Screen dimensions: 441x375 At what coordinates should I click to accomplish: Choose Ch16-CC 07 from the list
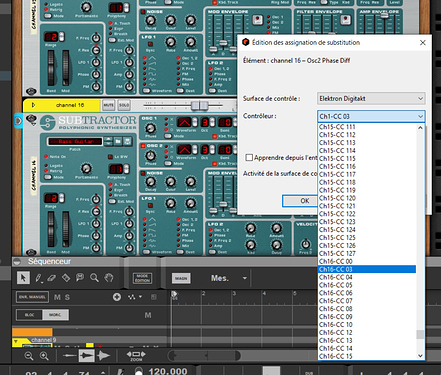(367, 301)
